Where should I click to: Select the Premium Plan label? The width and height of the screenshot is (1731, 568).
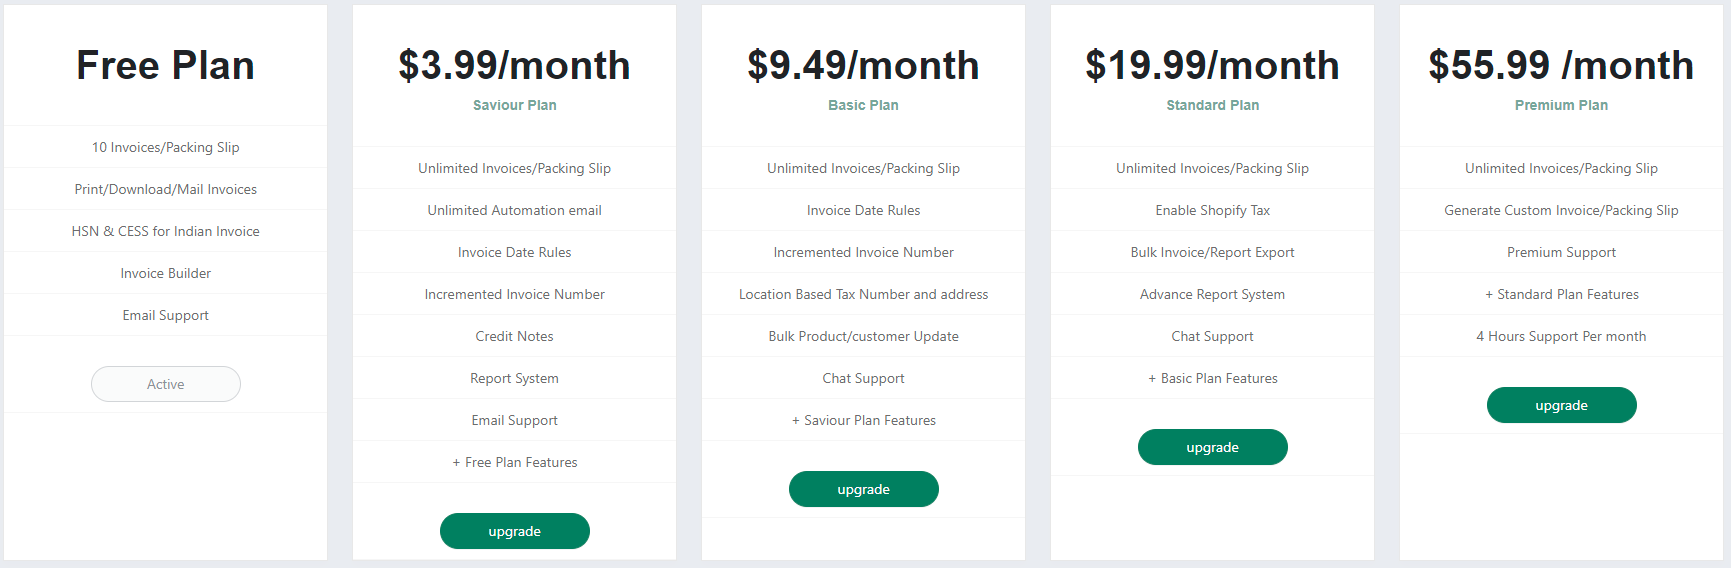(1562, 105)
